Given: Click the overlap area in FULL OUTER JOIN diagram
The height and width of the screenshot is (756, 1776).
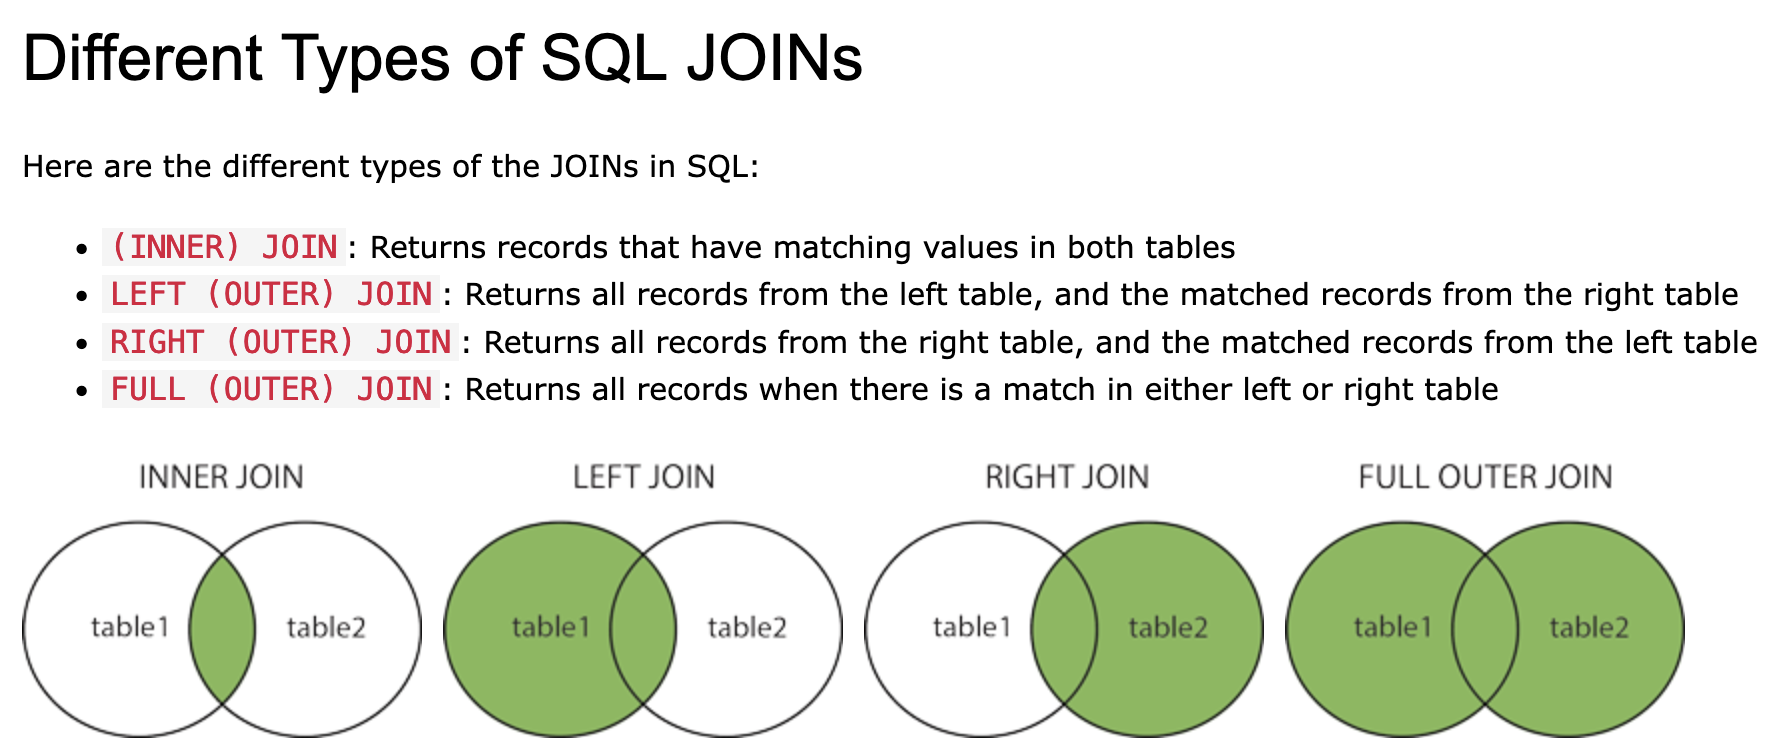Looking at the screenshot, I should pyautogui.click(x=1485, y=628).
